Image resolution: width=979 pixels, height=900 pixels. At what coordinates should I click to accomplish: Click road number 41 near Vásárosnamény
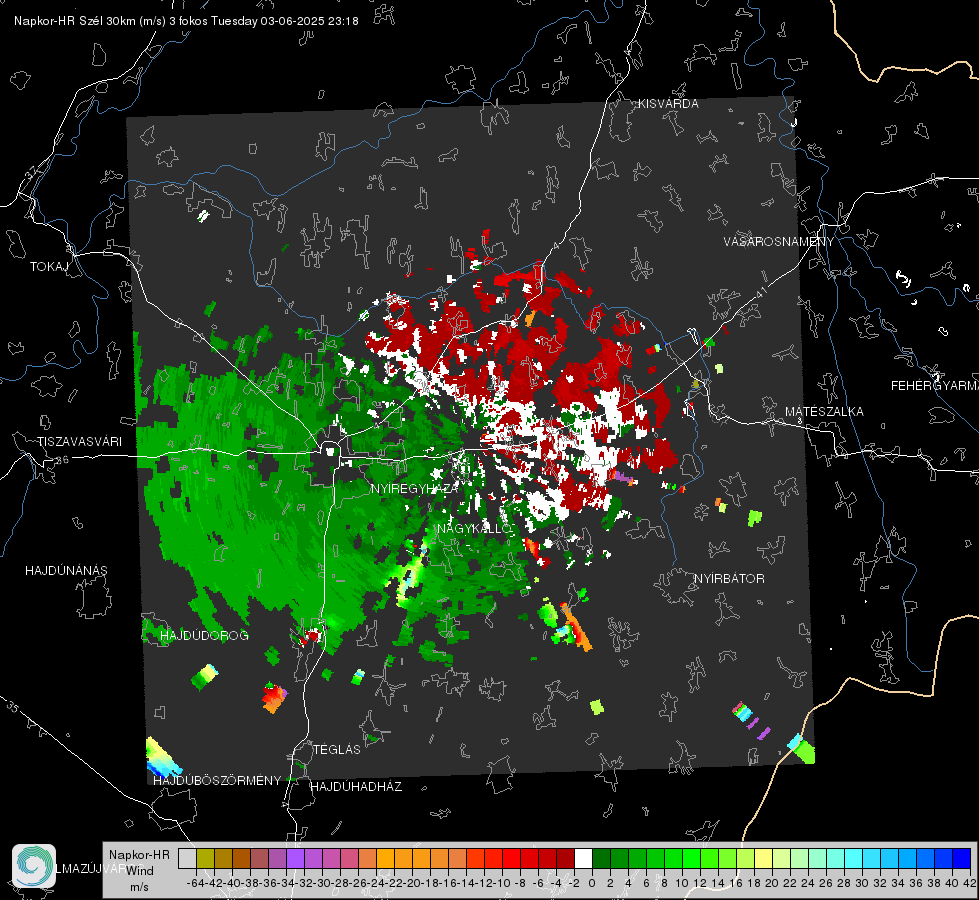tap(760, 293)
